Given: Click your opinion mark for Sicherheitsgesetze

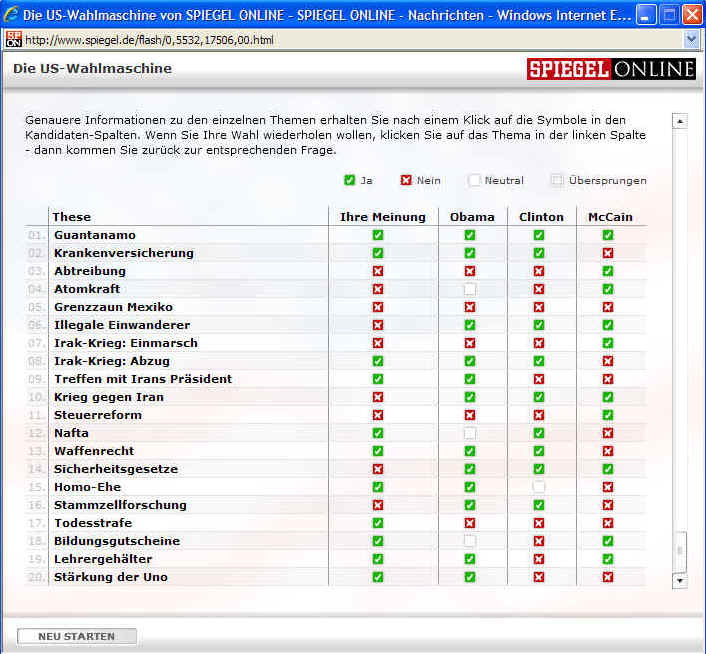Looking at the screenshot, I should point(378,469).
